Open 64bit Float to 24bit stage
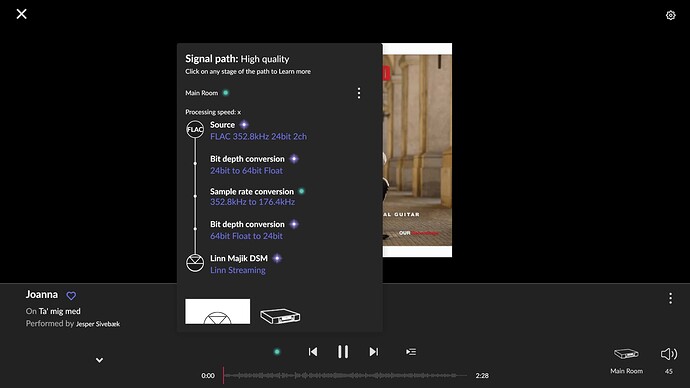 (x=246, y=236)
